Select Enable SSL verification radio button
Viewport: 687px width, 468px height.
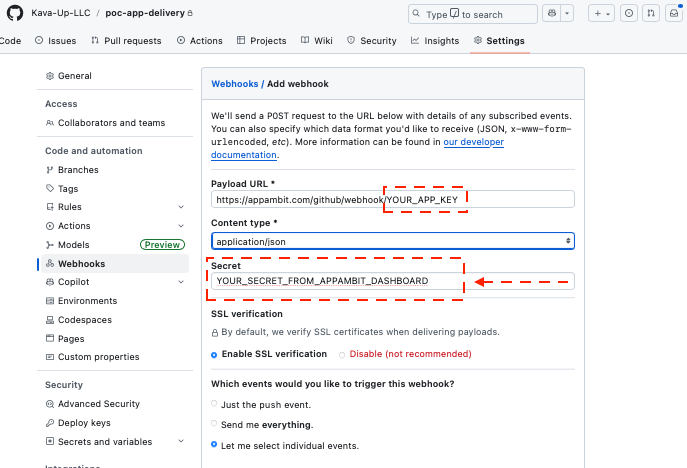coord(214,354)
